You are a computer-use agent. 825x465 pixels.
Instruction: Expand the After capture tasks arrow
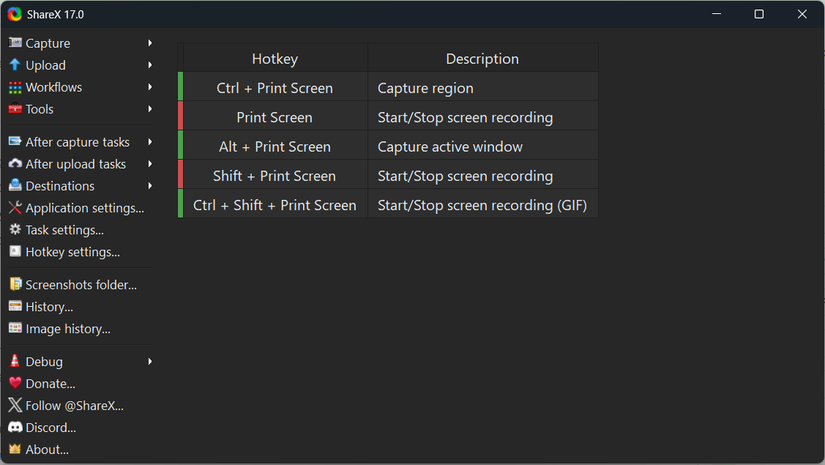[150, 142]
